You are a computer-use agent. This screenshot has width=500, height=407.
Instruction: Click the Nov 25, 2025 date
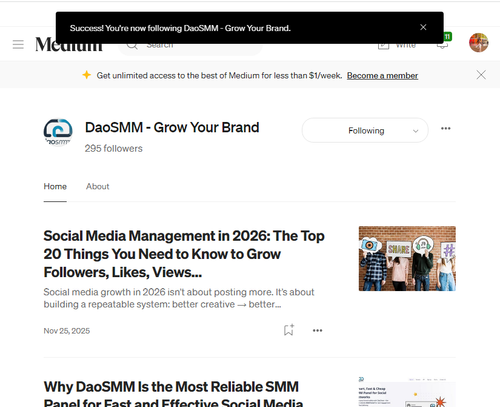67,331
